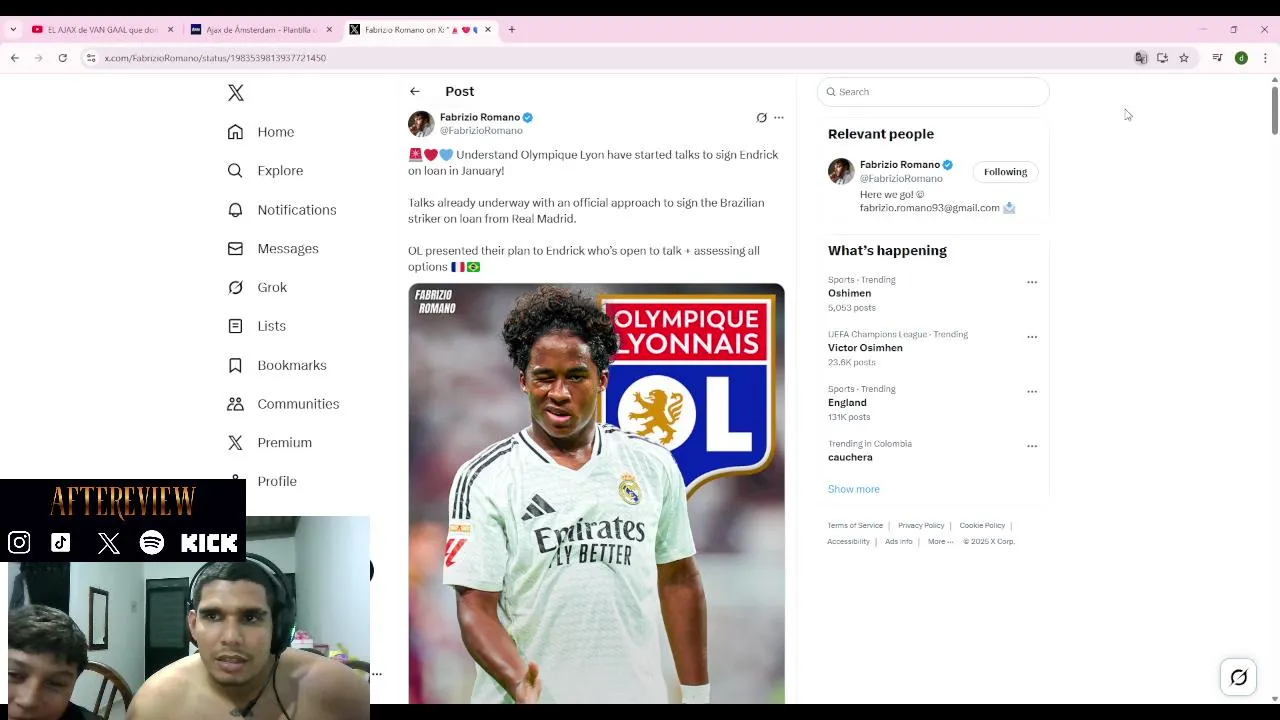Open the tab search dropdown arrow
The height and width of the screenshot is (720, 1280).
coord(13,30)
